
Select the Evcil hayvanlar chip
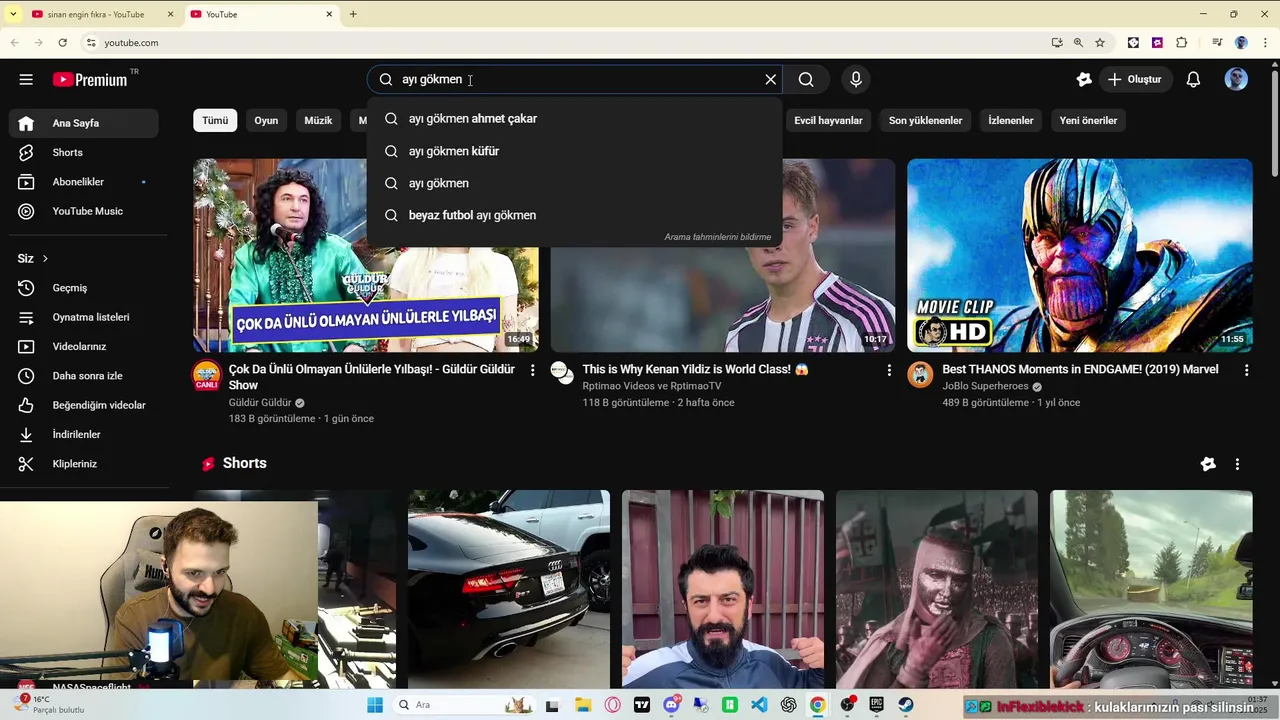click(828, 120)
